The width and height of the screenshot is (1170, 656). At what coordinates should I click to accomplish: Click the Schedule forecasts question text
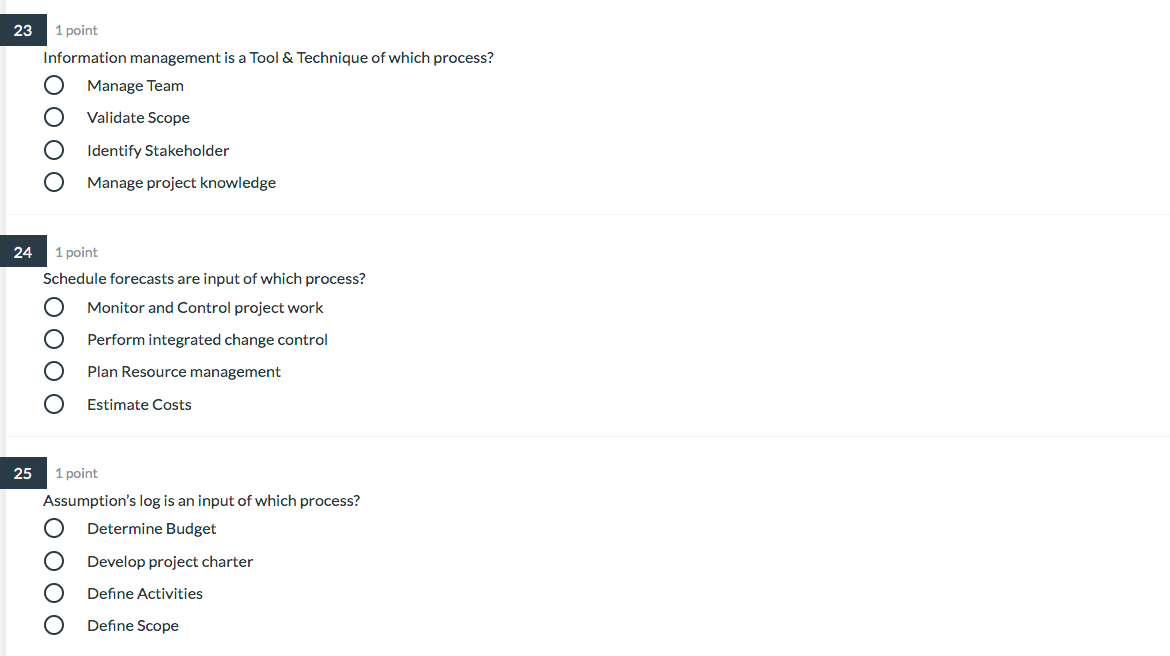pos(204,278)
